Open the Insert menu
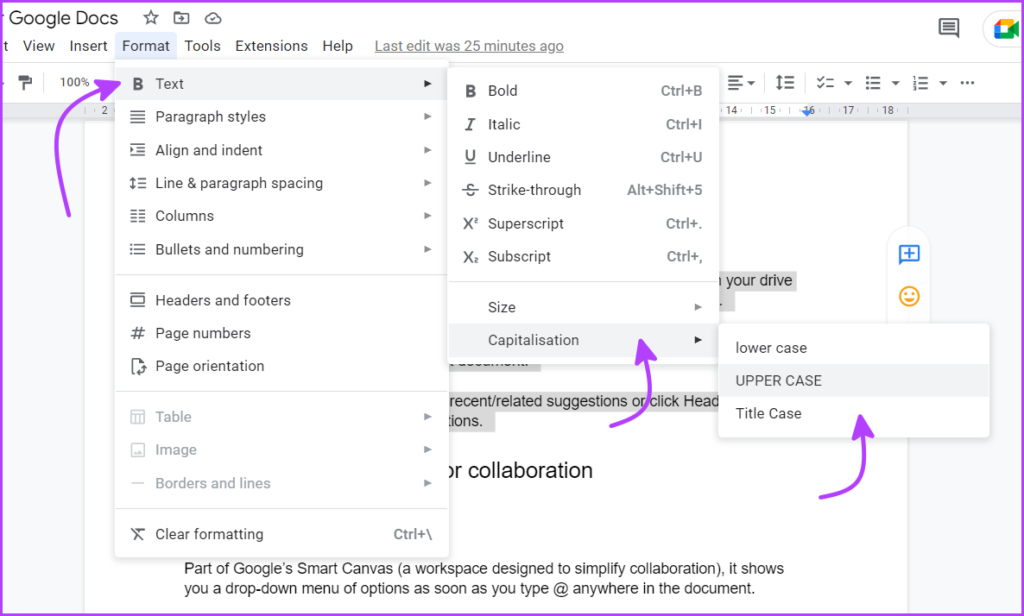1024x616 pixels. pyautogui.click(x=88, y=46)
